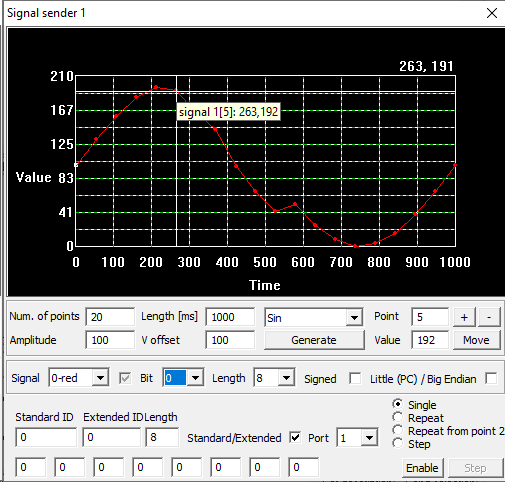
Task: Expand the Signal 0-red dropdown
Action: pyautogui.click(x=100, y=378)
